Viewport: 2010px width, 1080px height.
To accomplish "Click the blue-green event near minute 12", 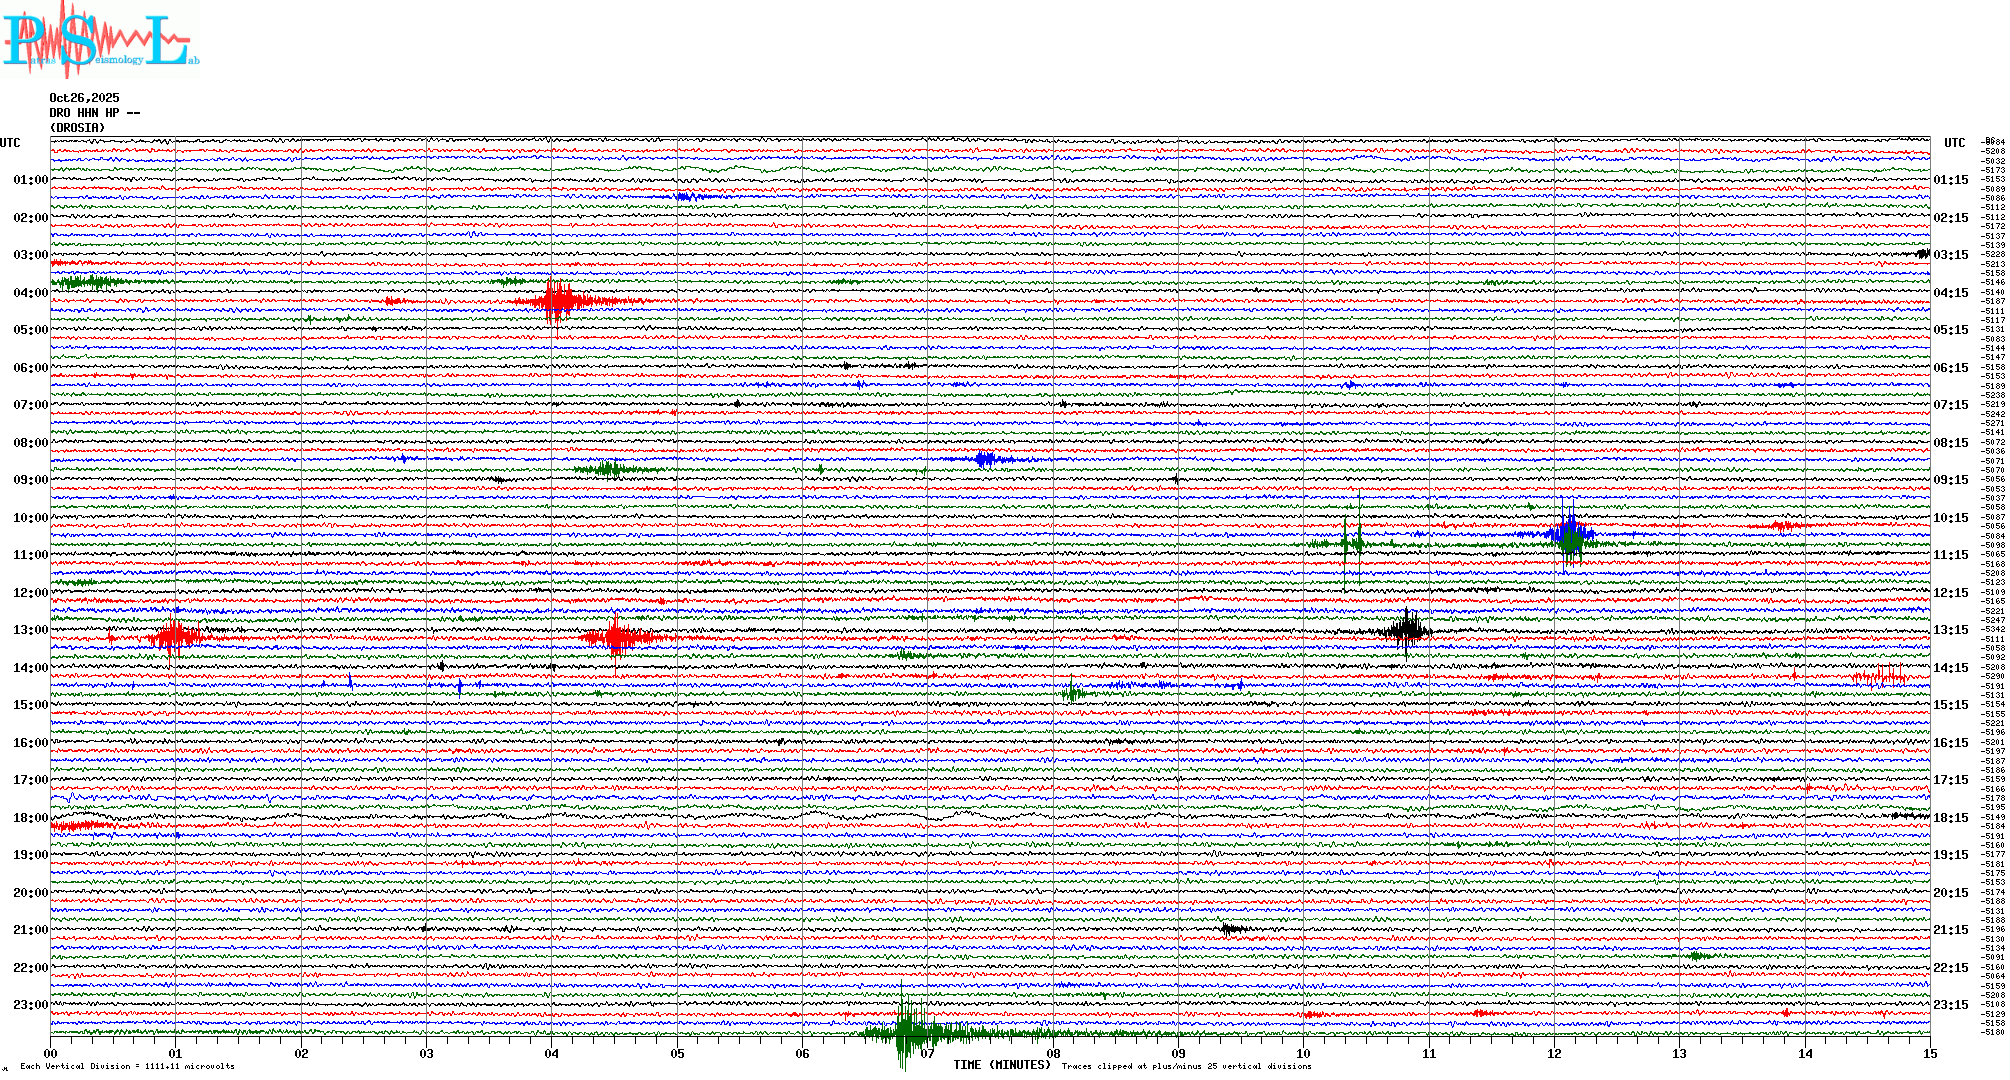I will click(1570, 535).
